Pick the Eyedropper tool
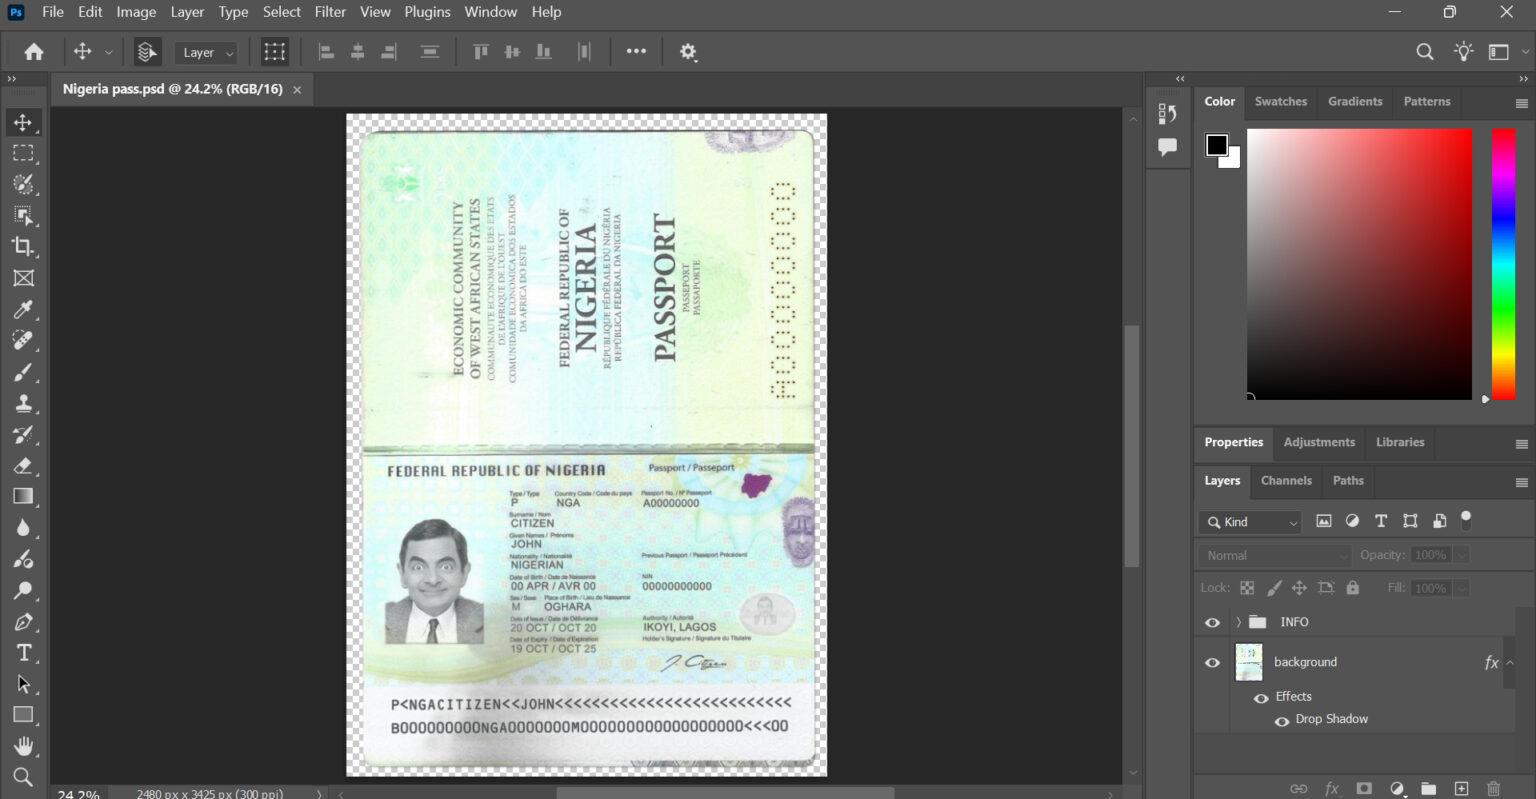Screen dimensions: 1536x799 [23, 309]
